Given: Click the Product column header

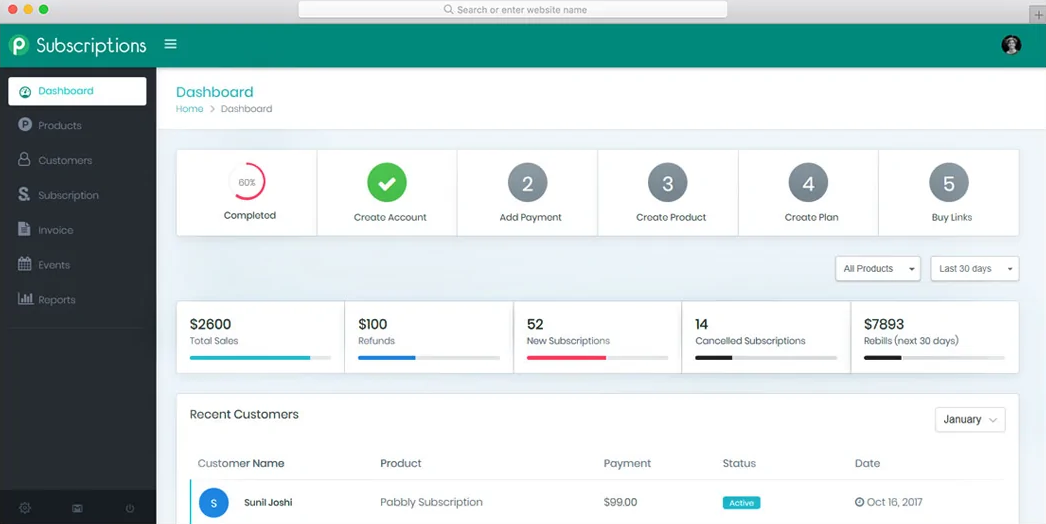Looking at the screenshot, I should pyautogui.click(x=401, y=463).
